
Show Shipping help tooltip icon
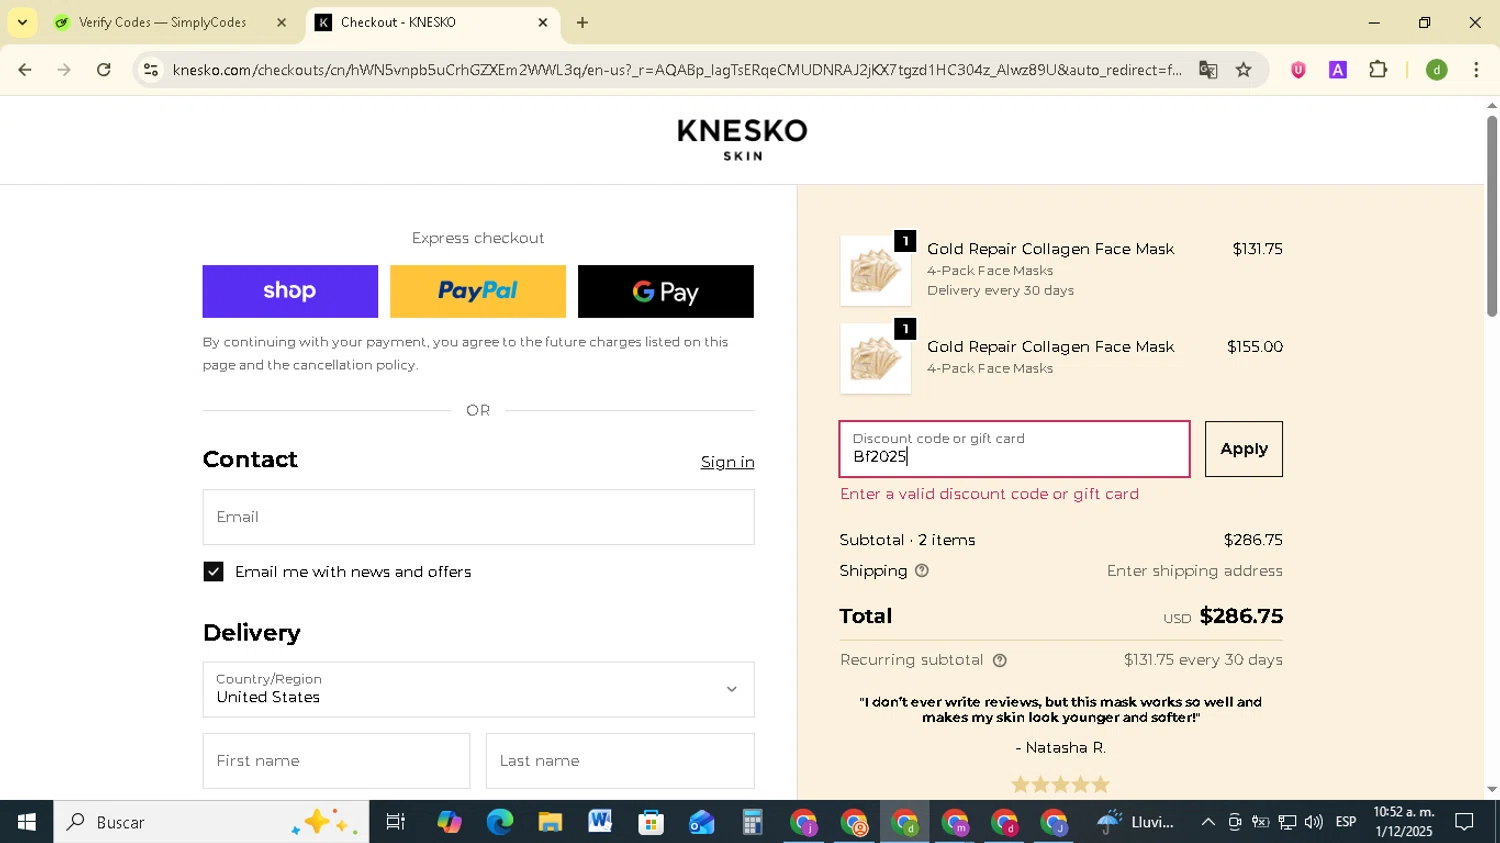point(922,571)
